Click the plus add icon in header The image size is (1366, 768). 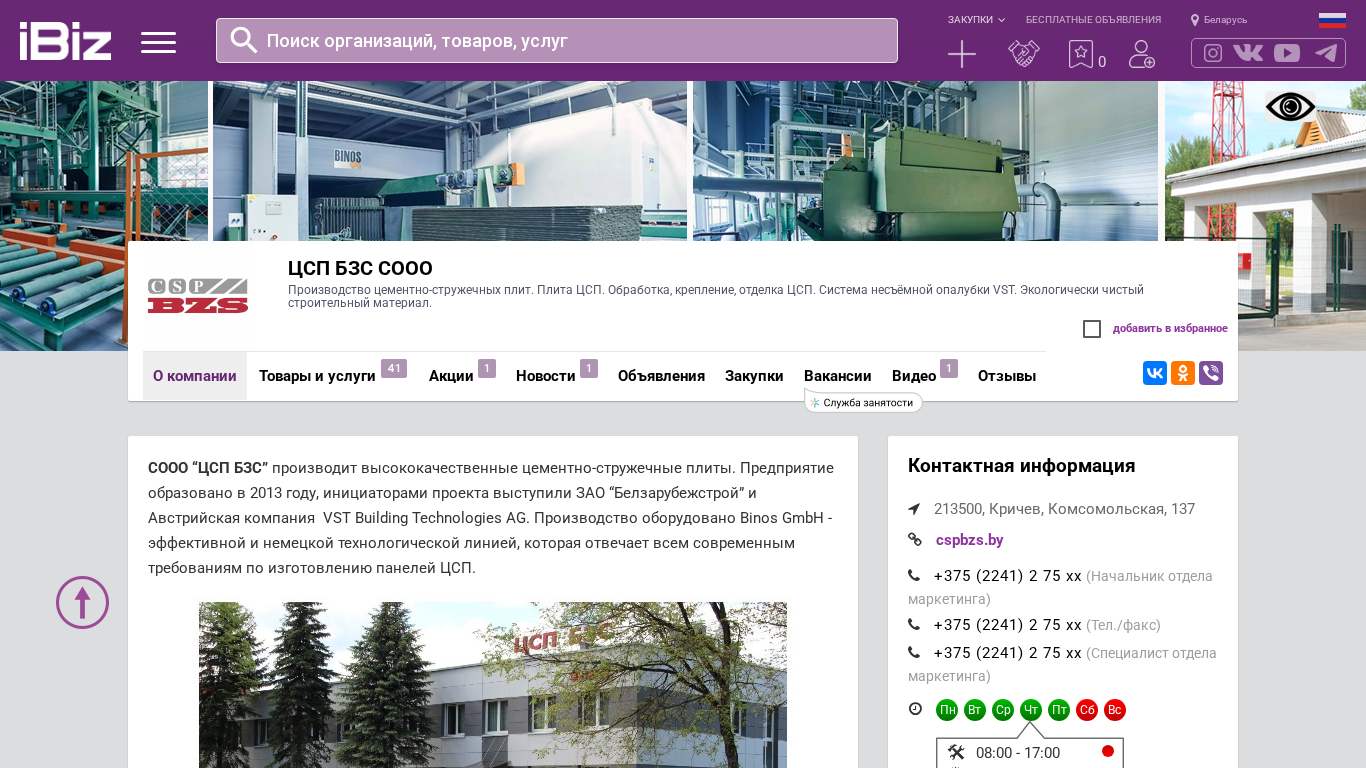(962, 54)
